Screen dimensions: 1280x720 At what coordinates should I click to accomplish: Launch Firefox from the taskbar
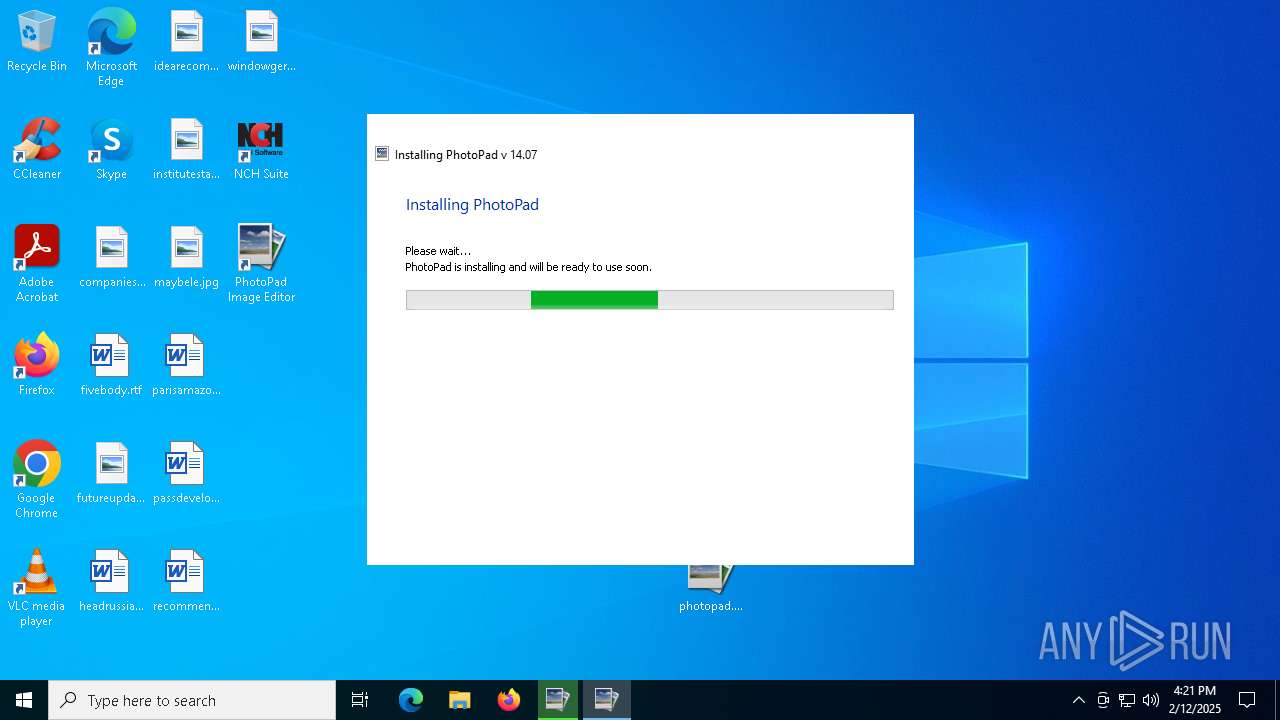pos(509,700)
